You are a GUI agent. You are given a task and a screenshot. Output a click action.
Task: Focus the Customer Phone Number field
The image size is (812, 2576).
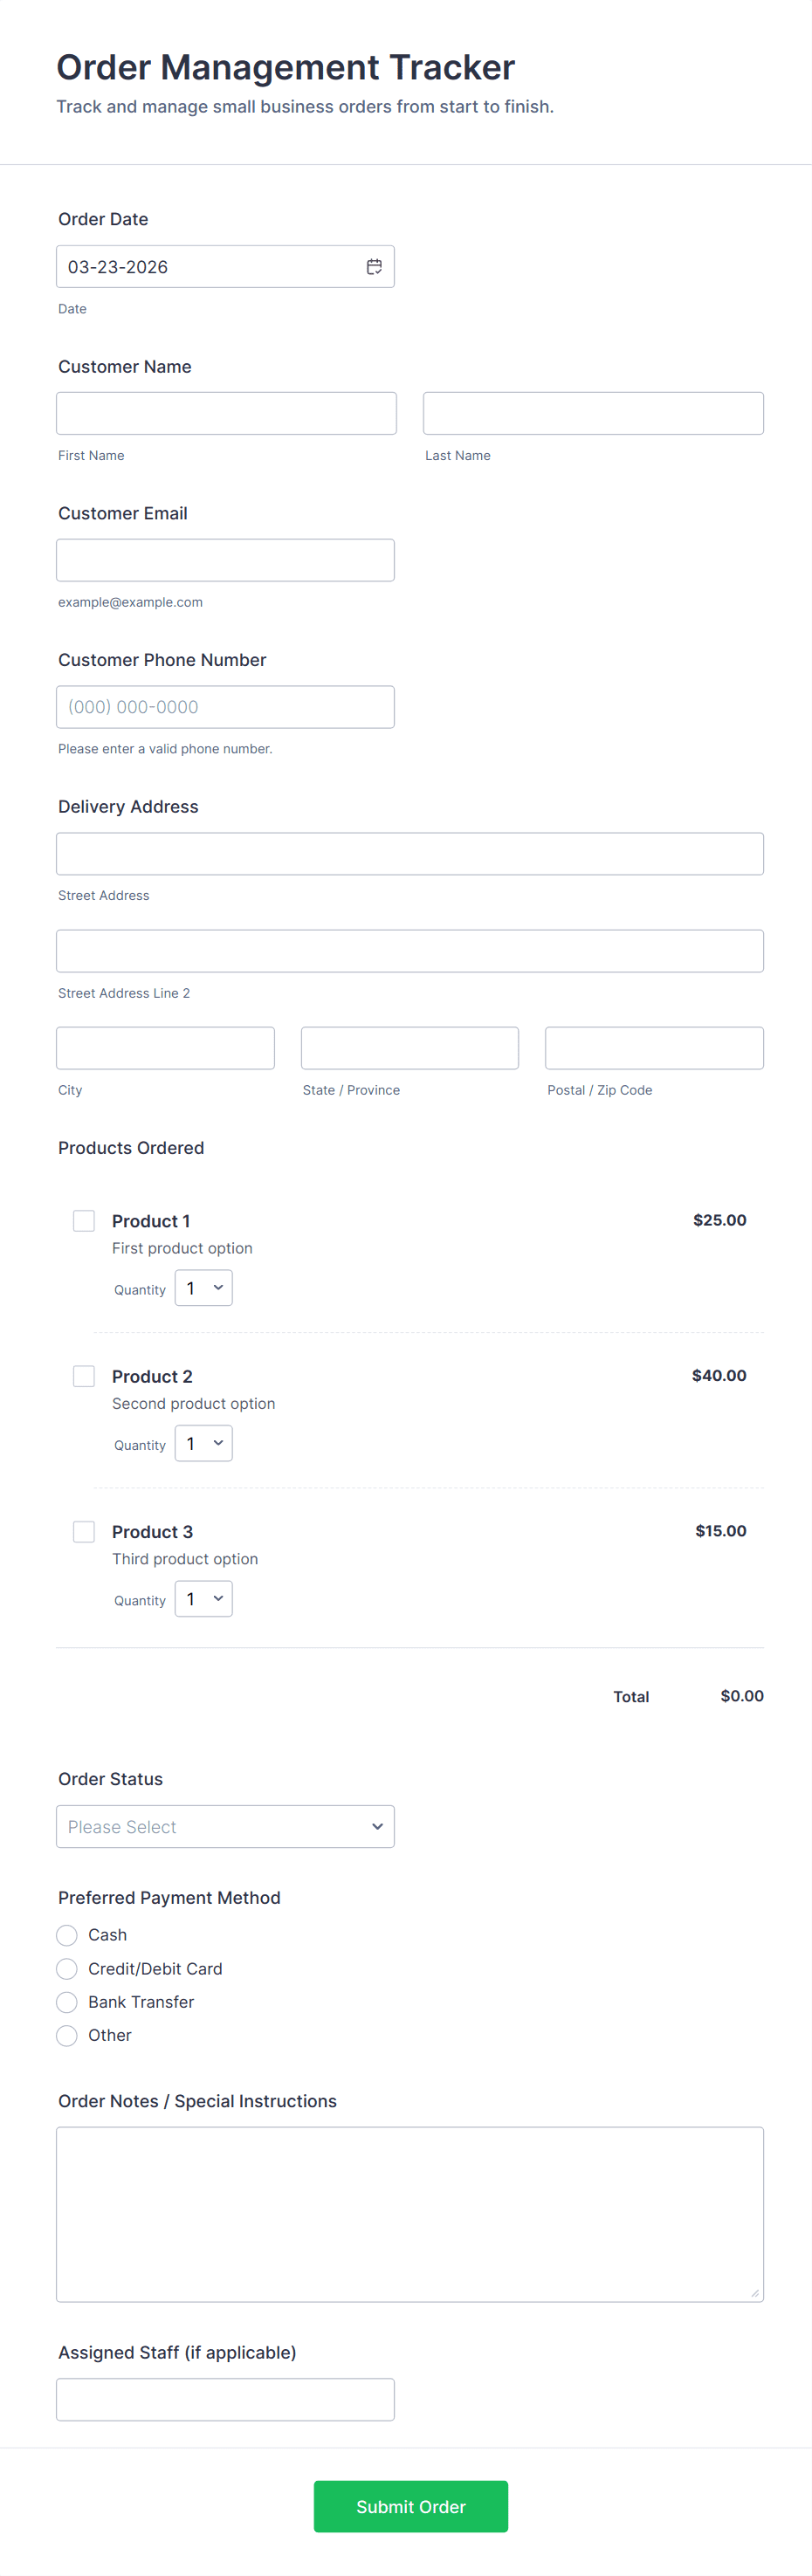click(225, 707)
